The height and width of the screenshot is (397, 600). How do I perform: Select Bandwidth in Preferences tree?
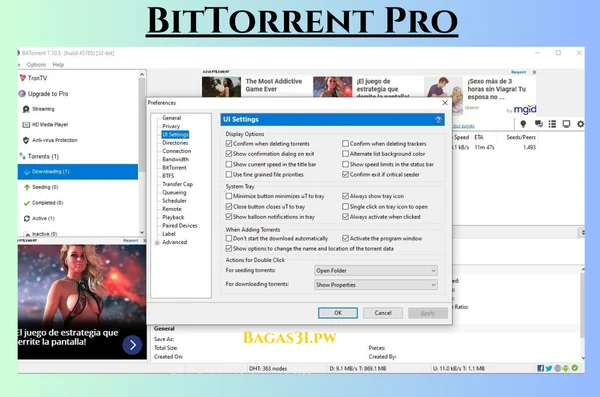click(175, 159)
